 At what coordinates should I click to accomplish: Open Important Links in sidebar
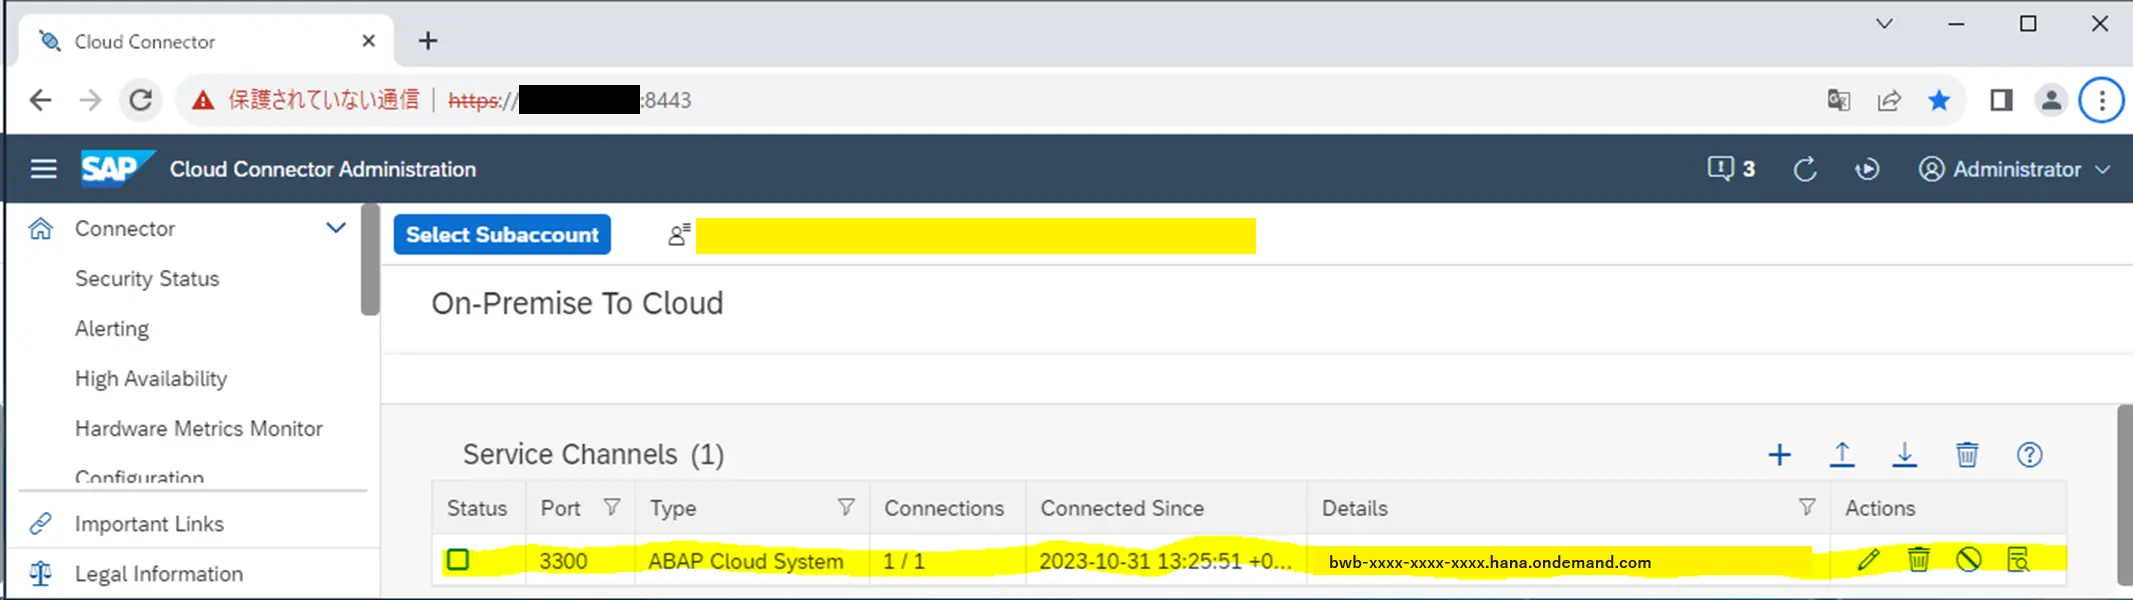(149, 524)
